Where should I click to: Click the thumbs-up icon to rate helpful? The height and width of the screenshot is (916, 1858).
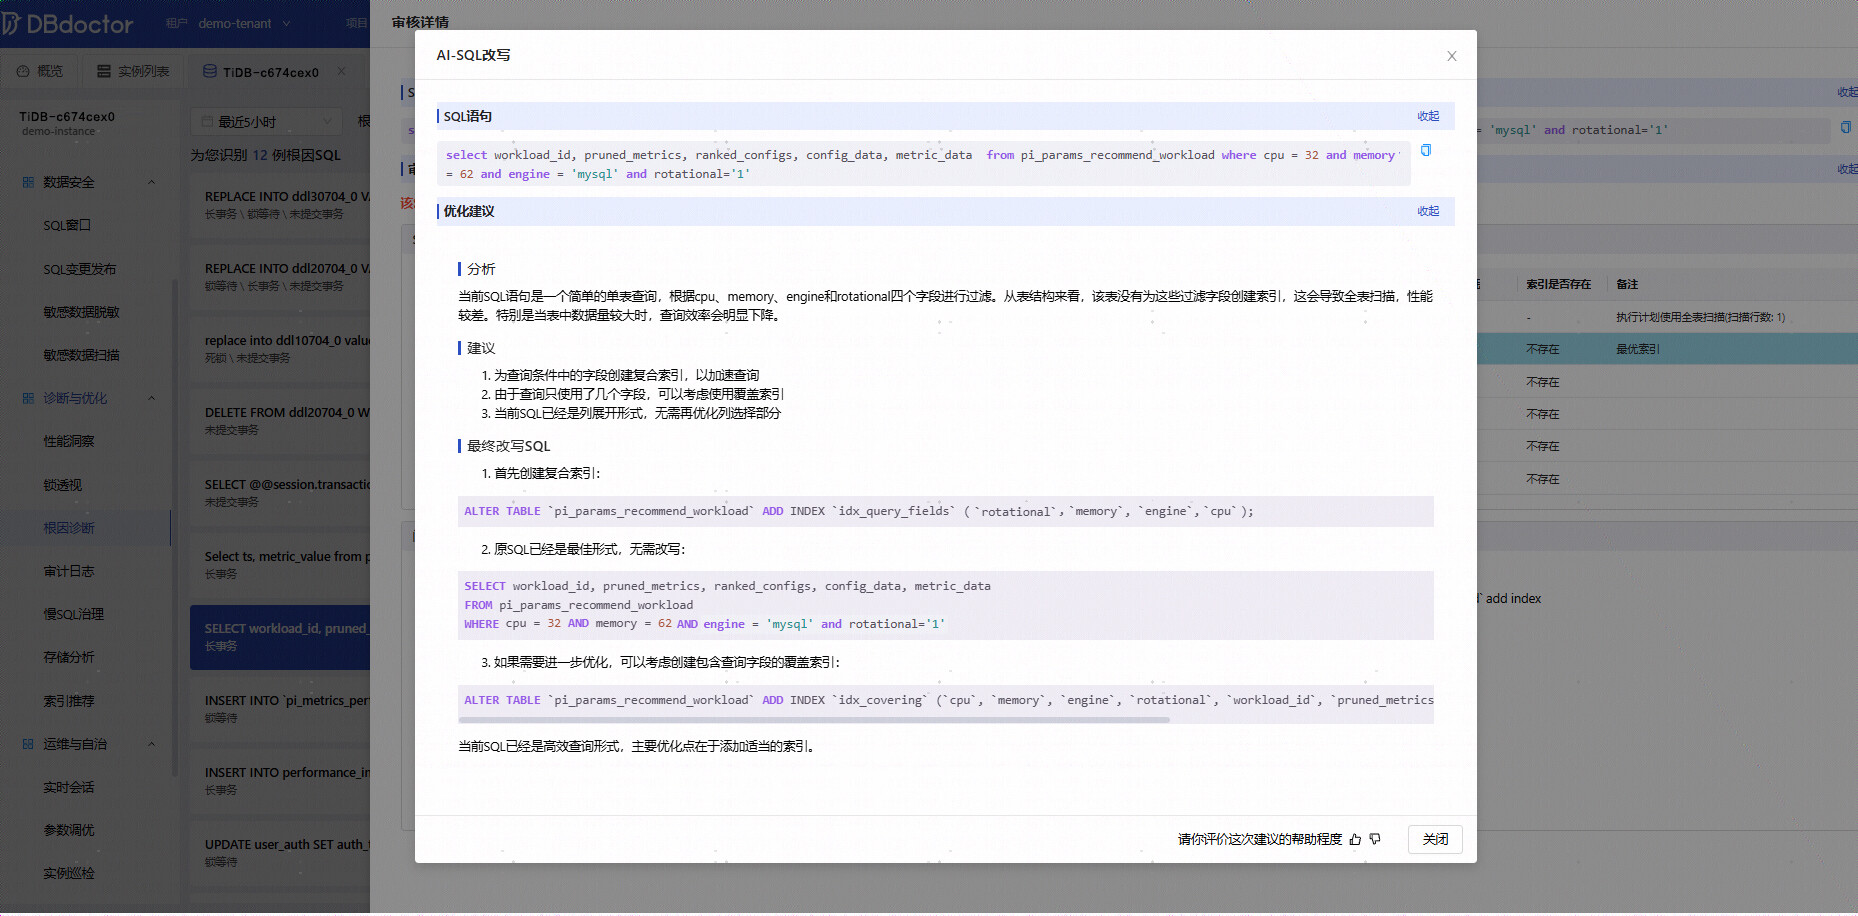tap(1355, 840)
